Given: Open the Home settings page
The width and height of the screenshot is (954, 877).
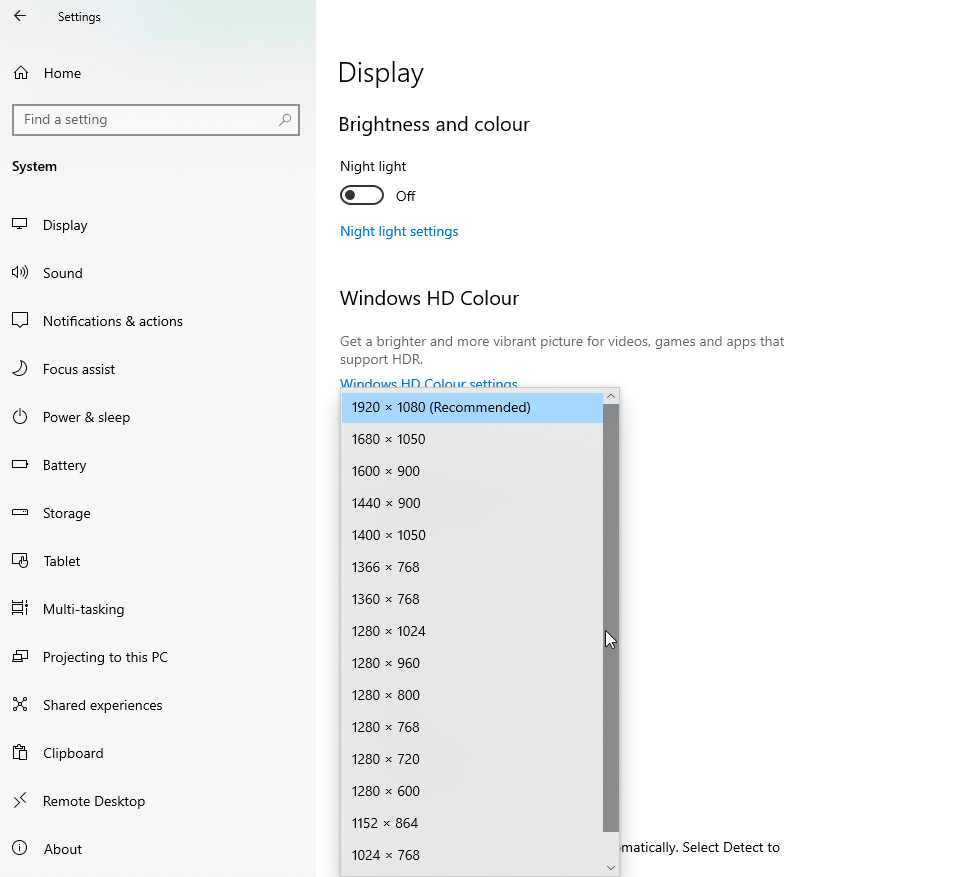Looking at the screenshot, I should click(x=156, y=73).
